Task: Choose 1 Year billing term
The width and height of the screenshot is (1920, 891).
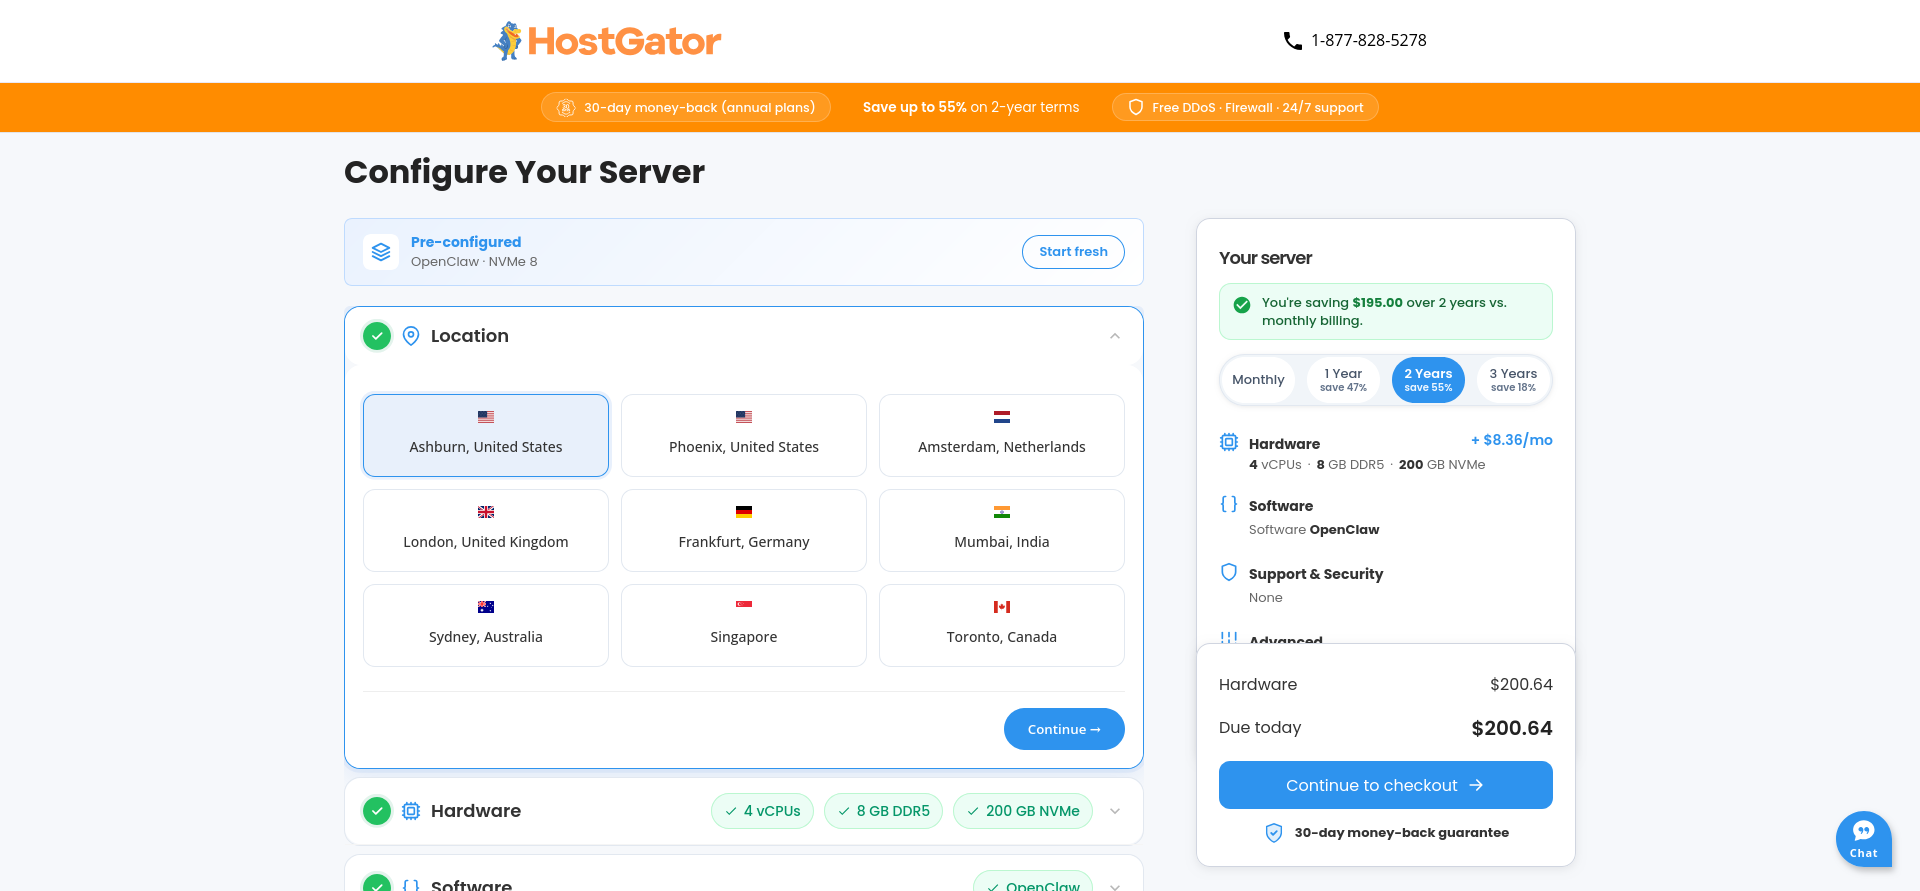Action: click(1343, 380)
